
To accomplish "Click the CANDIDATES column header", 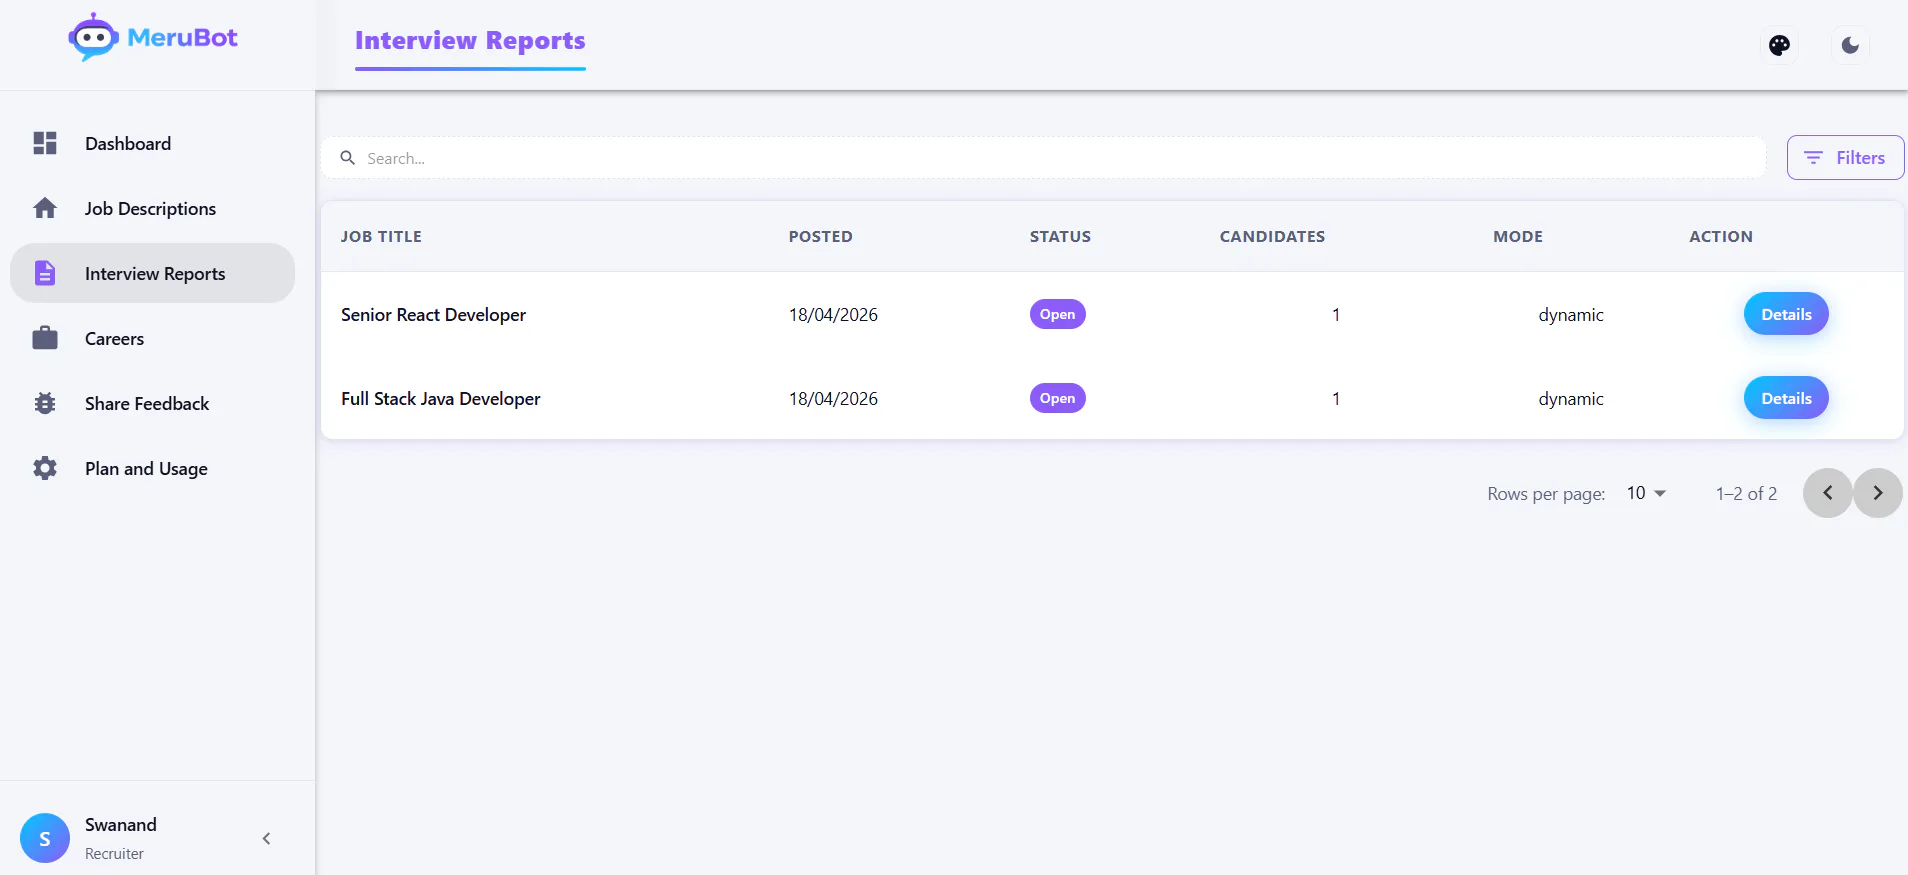I will [1272, 237].
